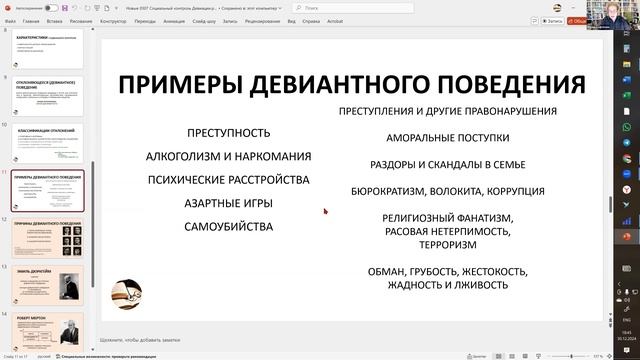Click the text ПСИХИЧЕСКИЕ РАССТРОЙСТВА
Viewport: 640px width, 360px height.
pos(229,180)
